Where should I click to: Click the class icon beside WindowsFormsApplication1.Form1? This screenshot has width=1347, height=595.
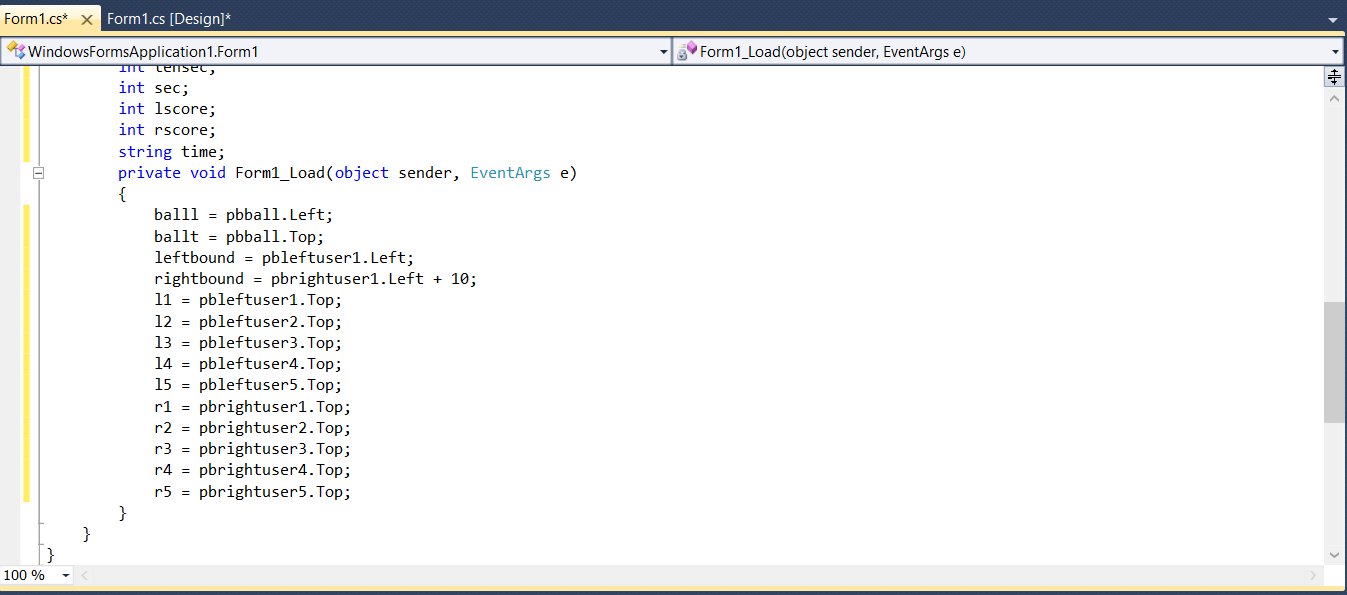pyautogui.click(x=14, y=51)
